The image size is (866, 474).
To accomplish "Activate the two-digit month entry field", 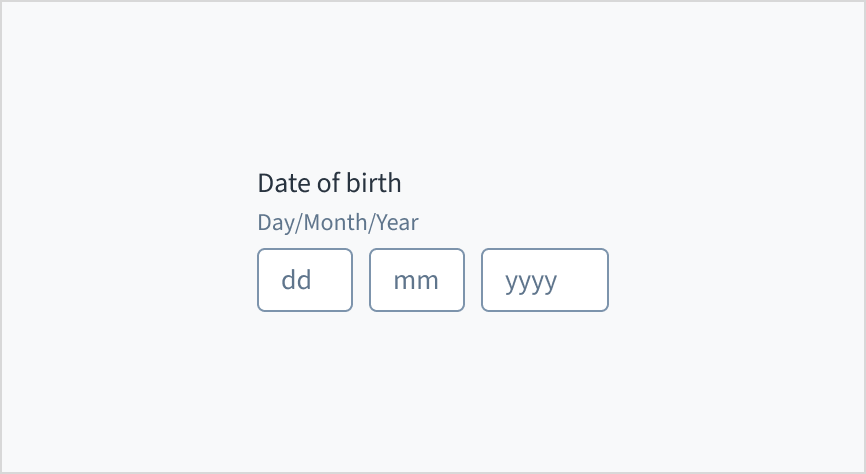I will click(x=417, y=280).
